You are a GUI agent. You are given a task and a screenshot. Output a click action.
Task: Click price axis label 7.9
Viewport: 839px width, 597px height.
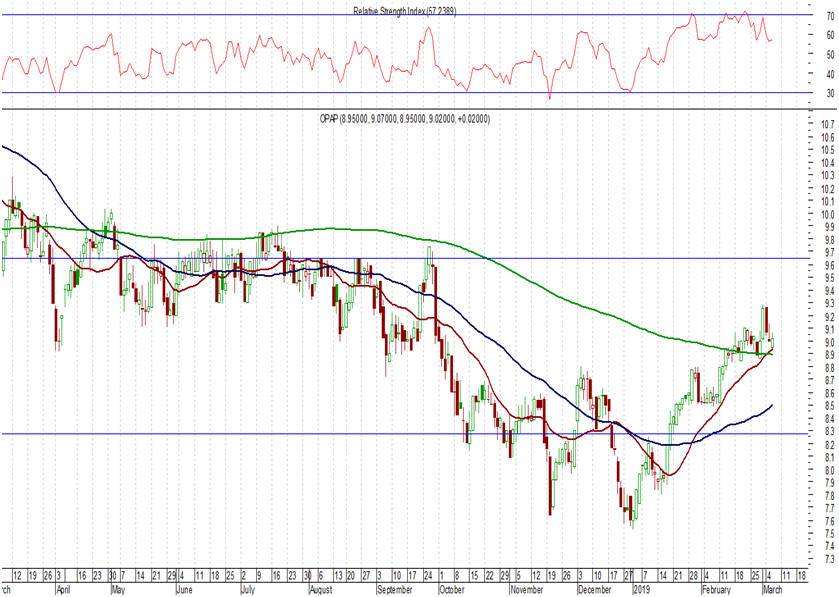click(829, 483)
